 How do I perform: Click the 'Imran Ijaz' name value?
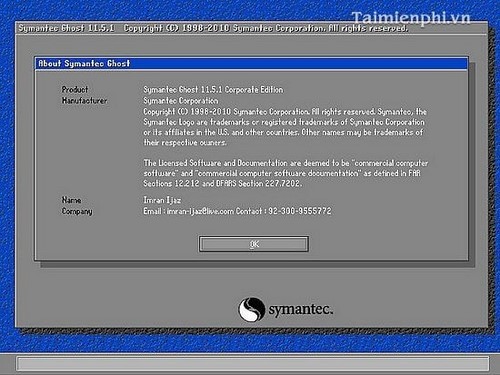click(162, 200)
